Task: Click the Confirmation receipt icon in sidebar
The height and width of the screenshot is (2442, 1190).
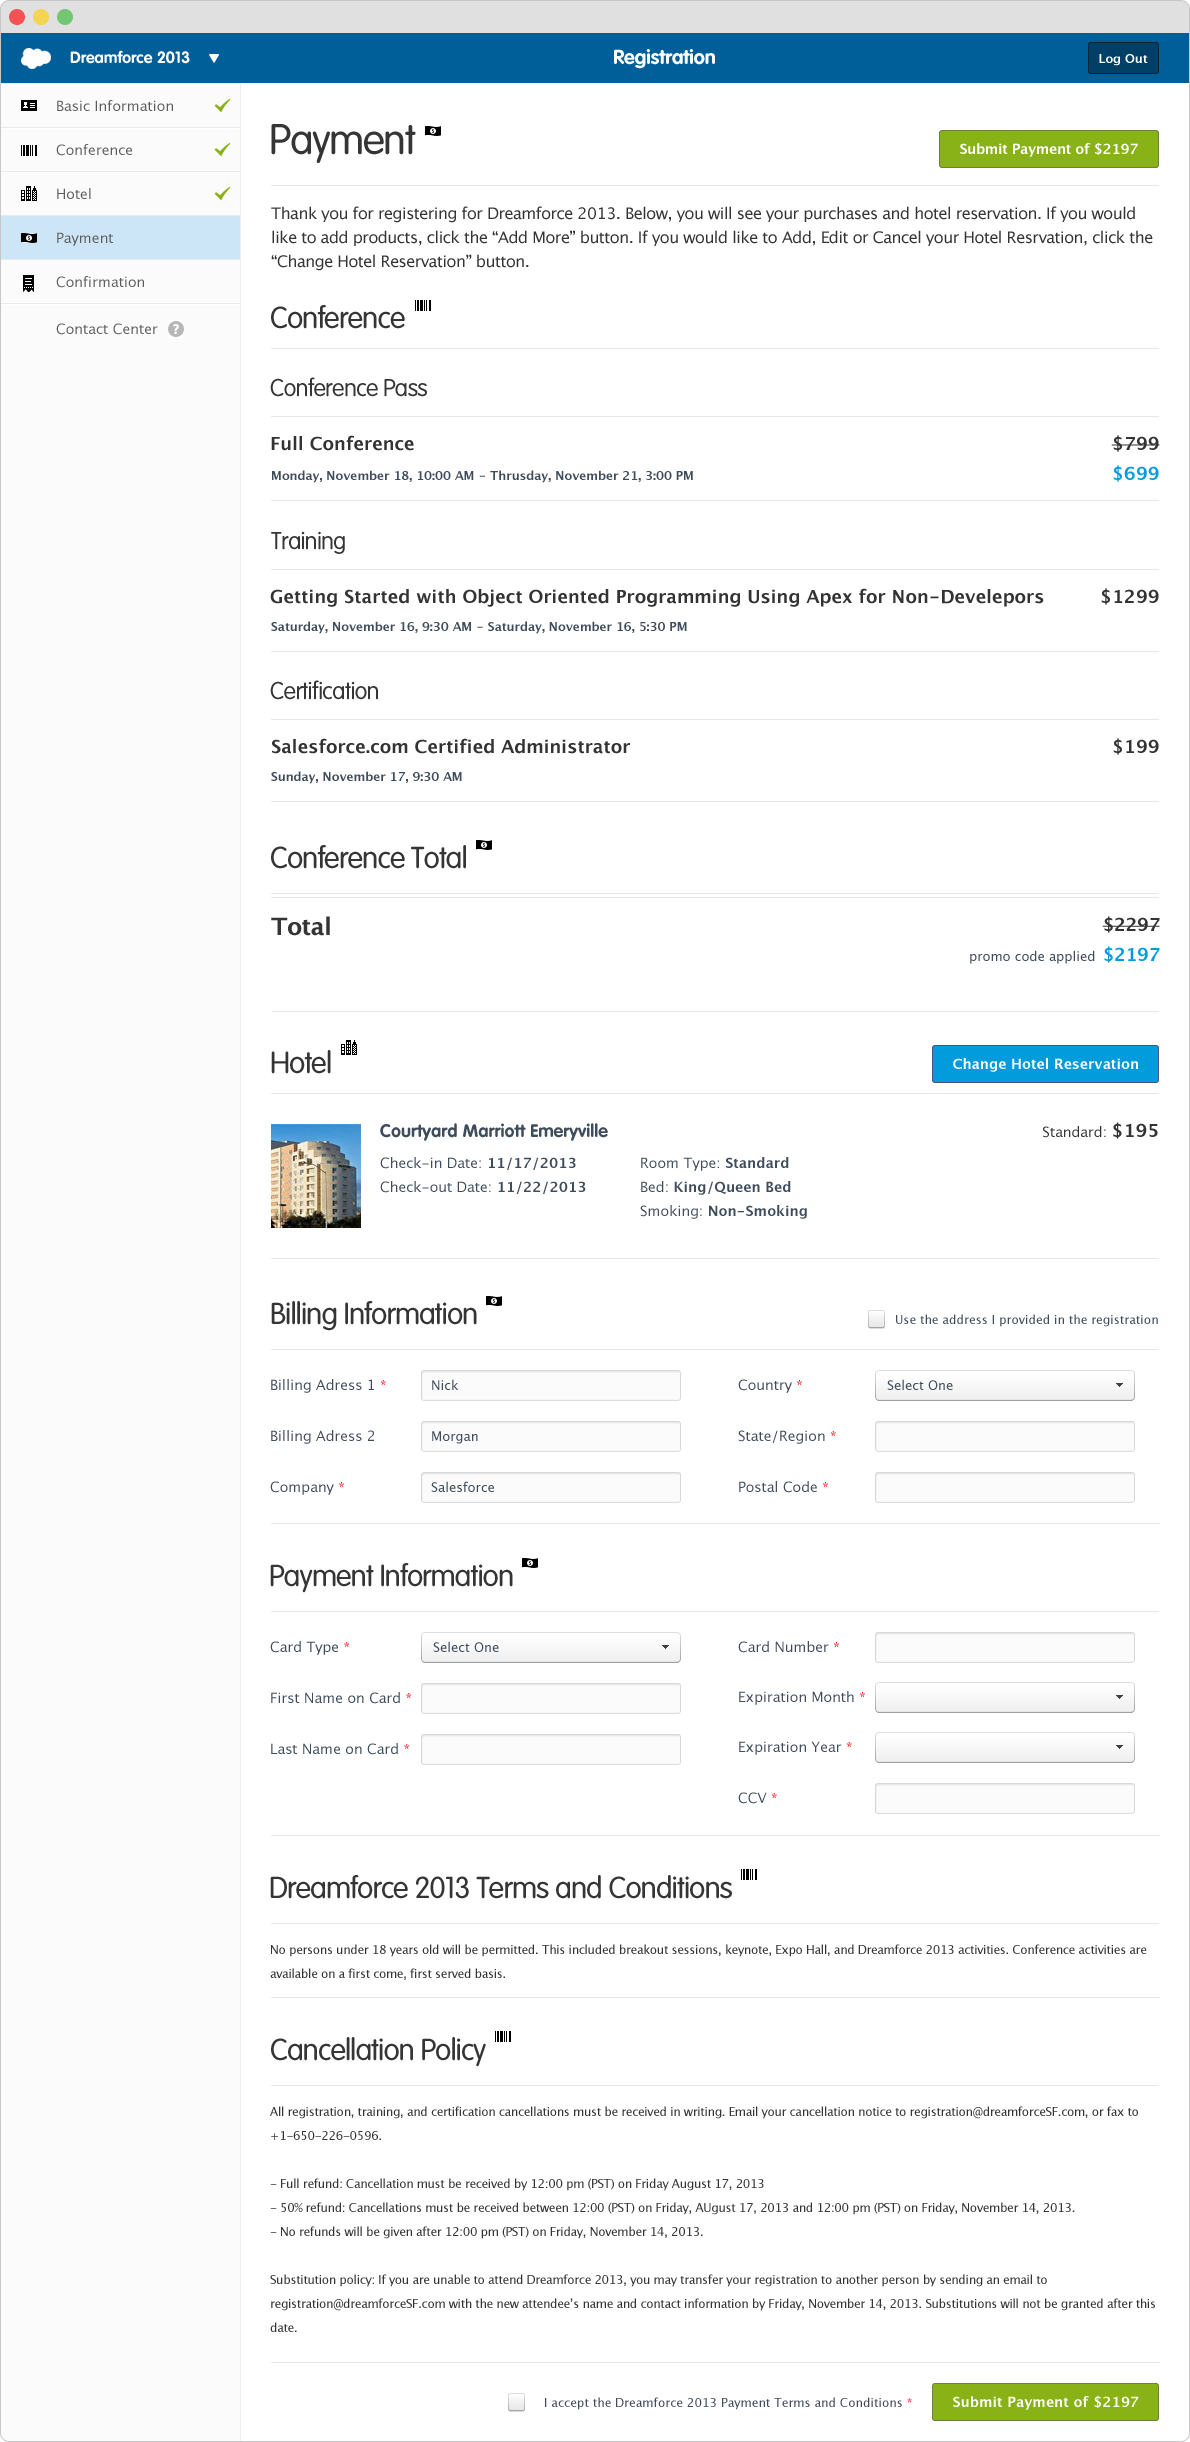Action: pyautogui.click(x=29, y=283)
